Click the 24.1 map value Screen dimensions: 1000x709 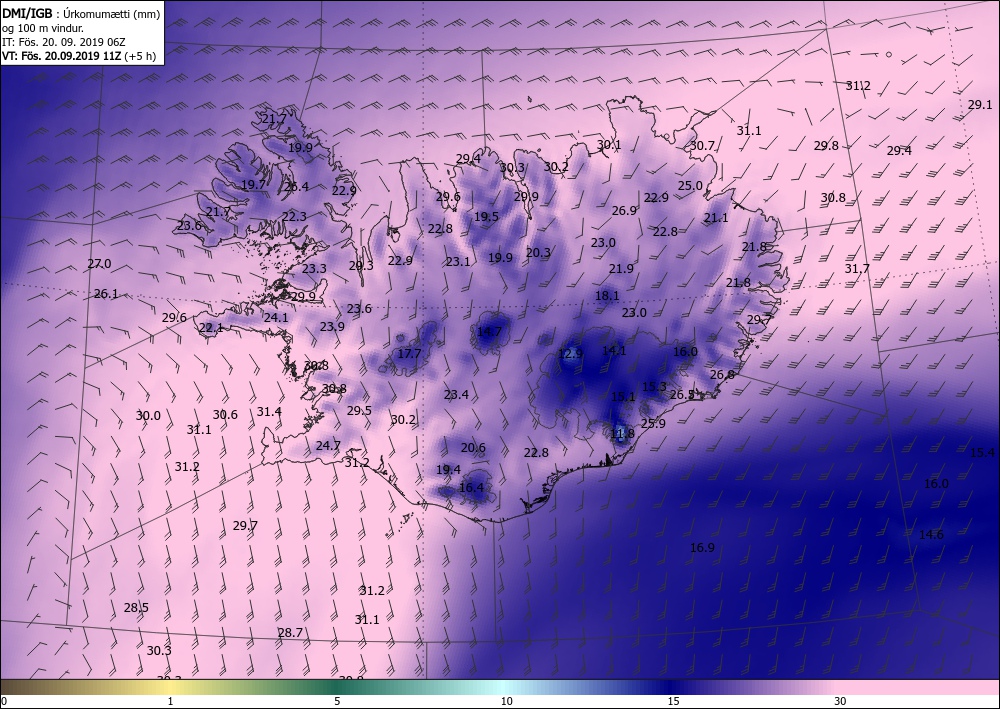tap(276, 318)
